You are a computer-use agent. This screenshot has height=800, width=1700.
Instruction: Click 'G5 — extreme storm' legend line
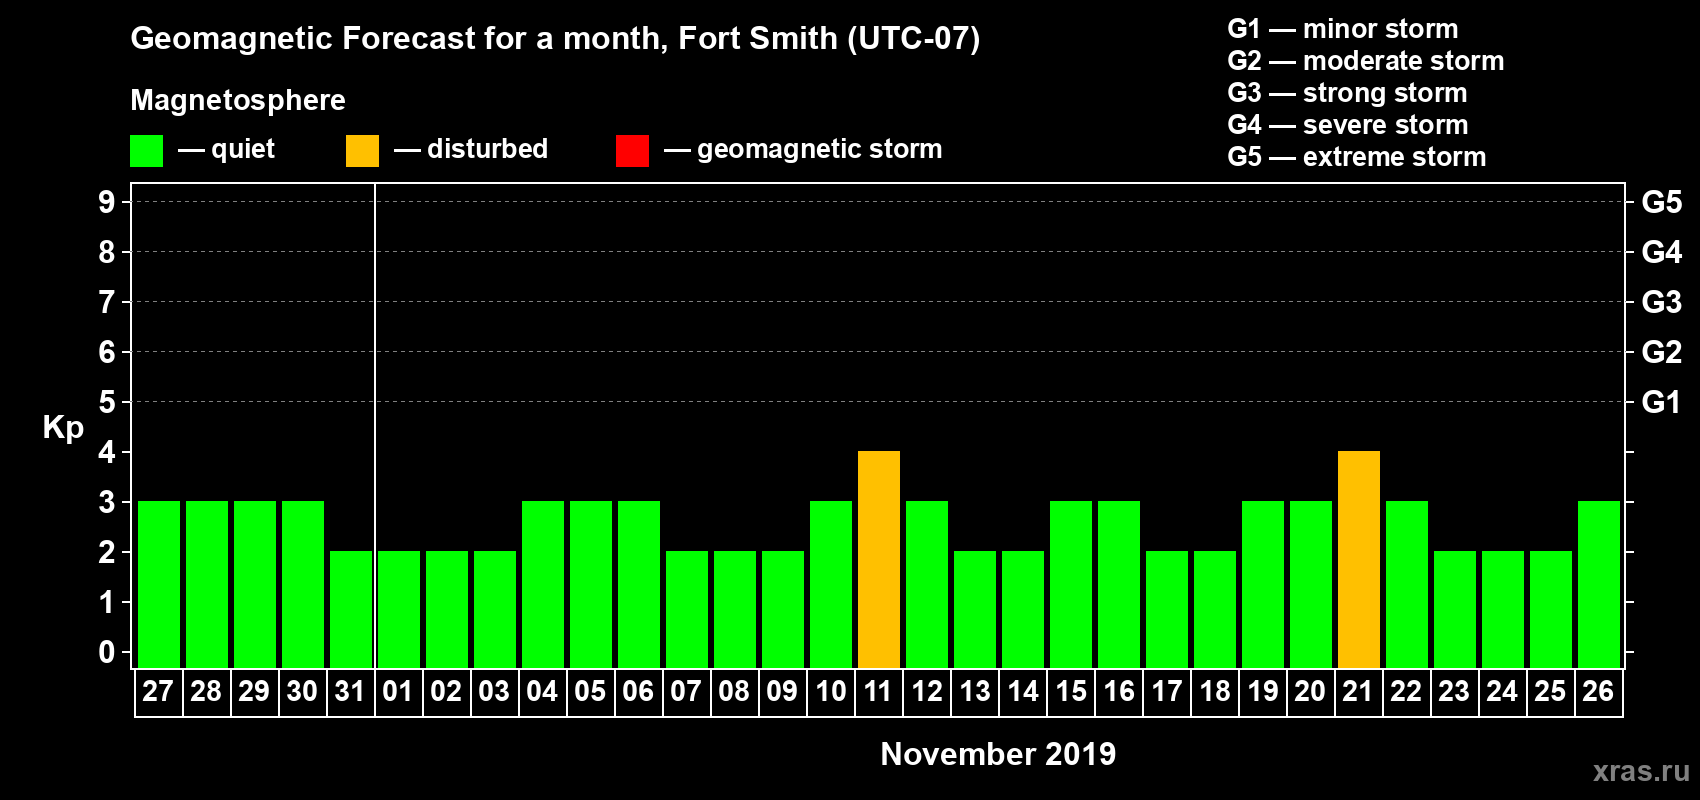(1357, 157)
